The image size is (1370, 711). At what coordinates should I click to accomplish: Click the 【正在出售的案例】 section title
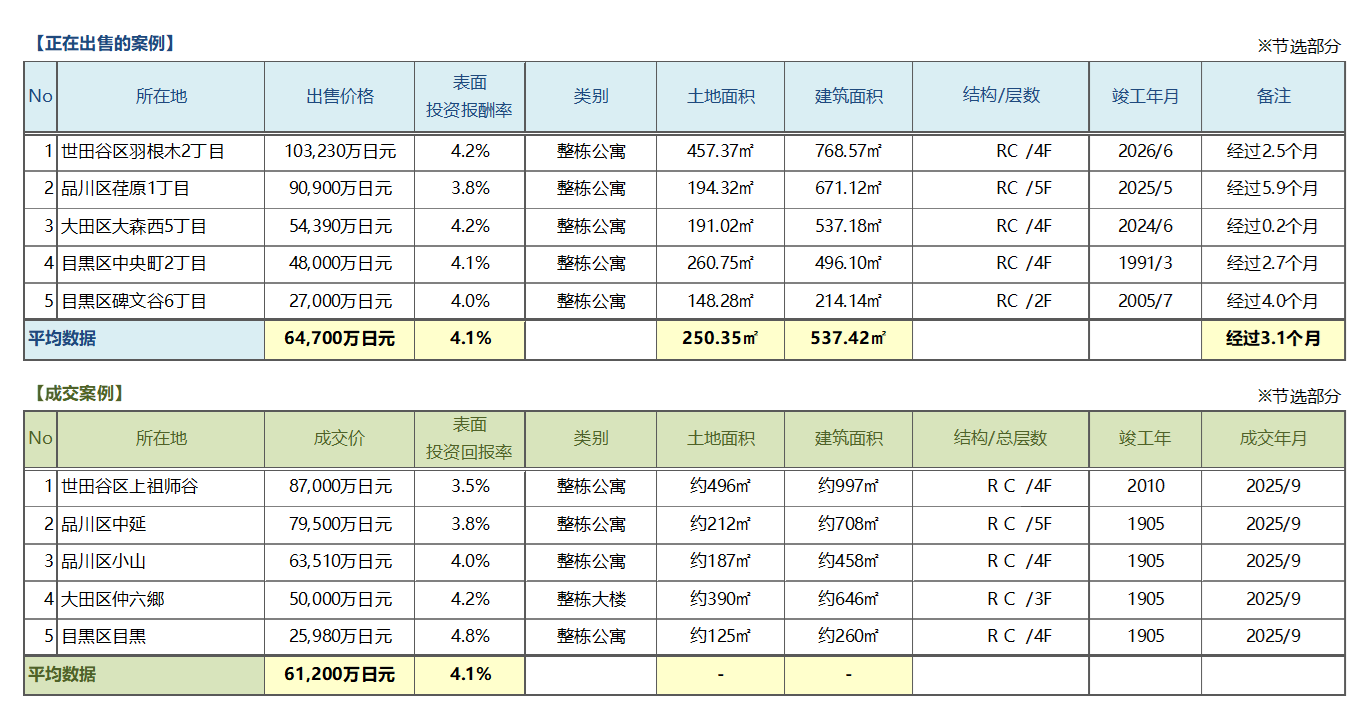[x=102, y=43]
